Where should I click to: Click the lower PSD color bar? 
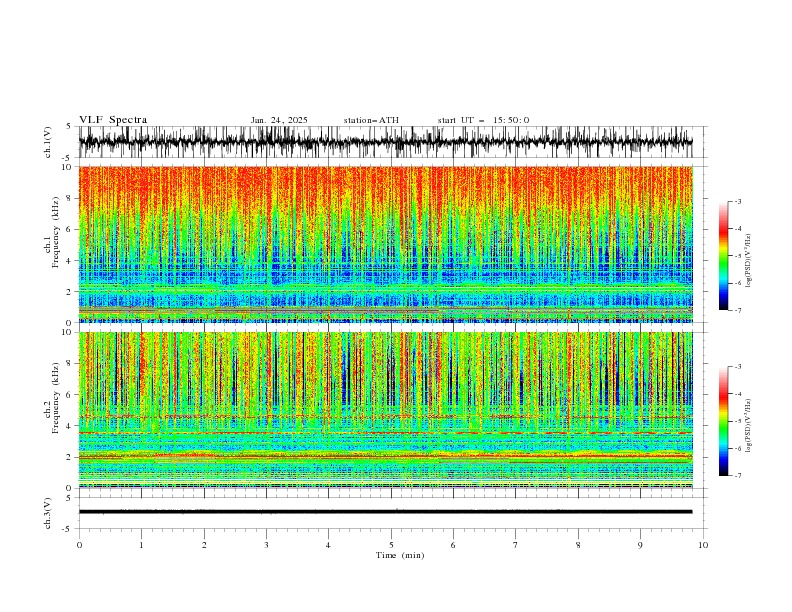click(723, 421)
